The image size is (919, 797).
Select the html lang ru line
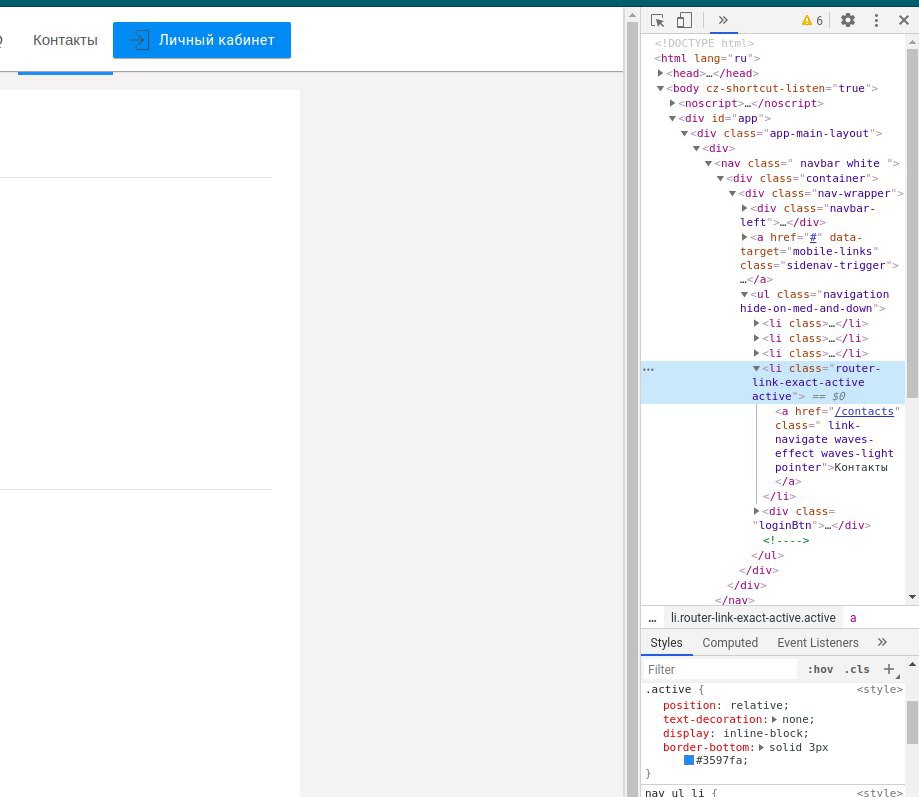click(x=707, y=58)
